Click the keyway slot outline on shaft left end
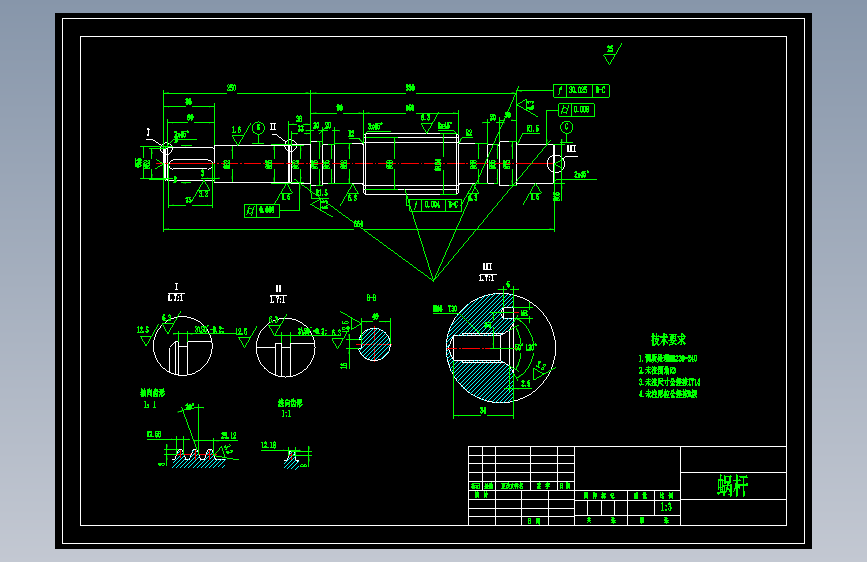Image resolution: width=867 pixels, height=562 pixels. [190, 164]
